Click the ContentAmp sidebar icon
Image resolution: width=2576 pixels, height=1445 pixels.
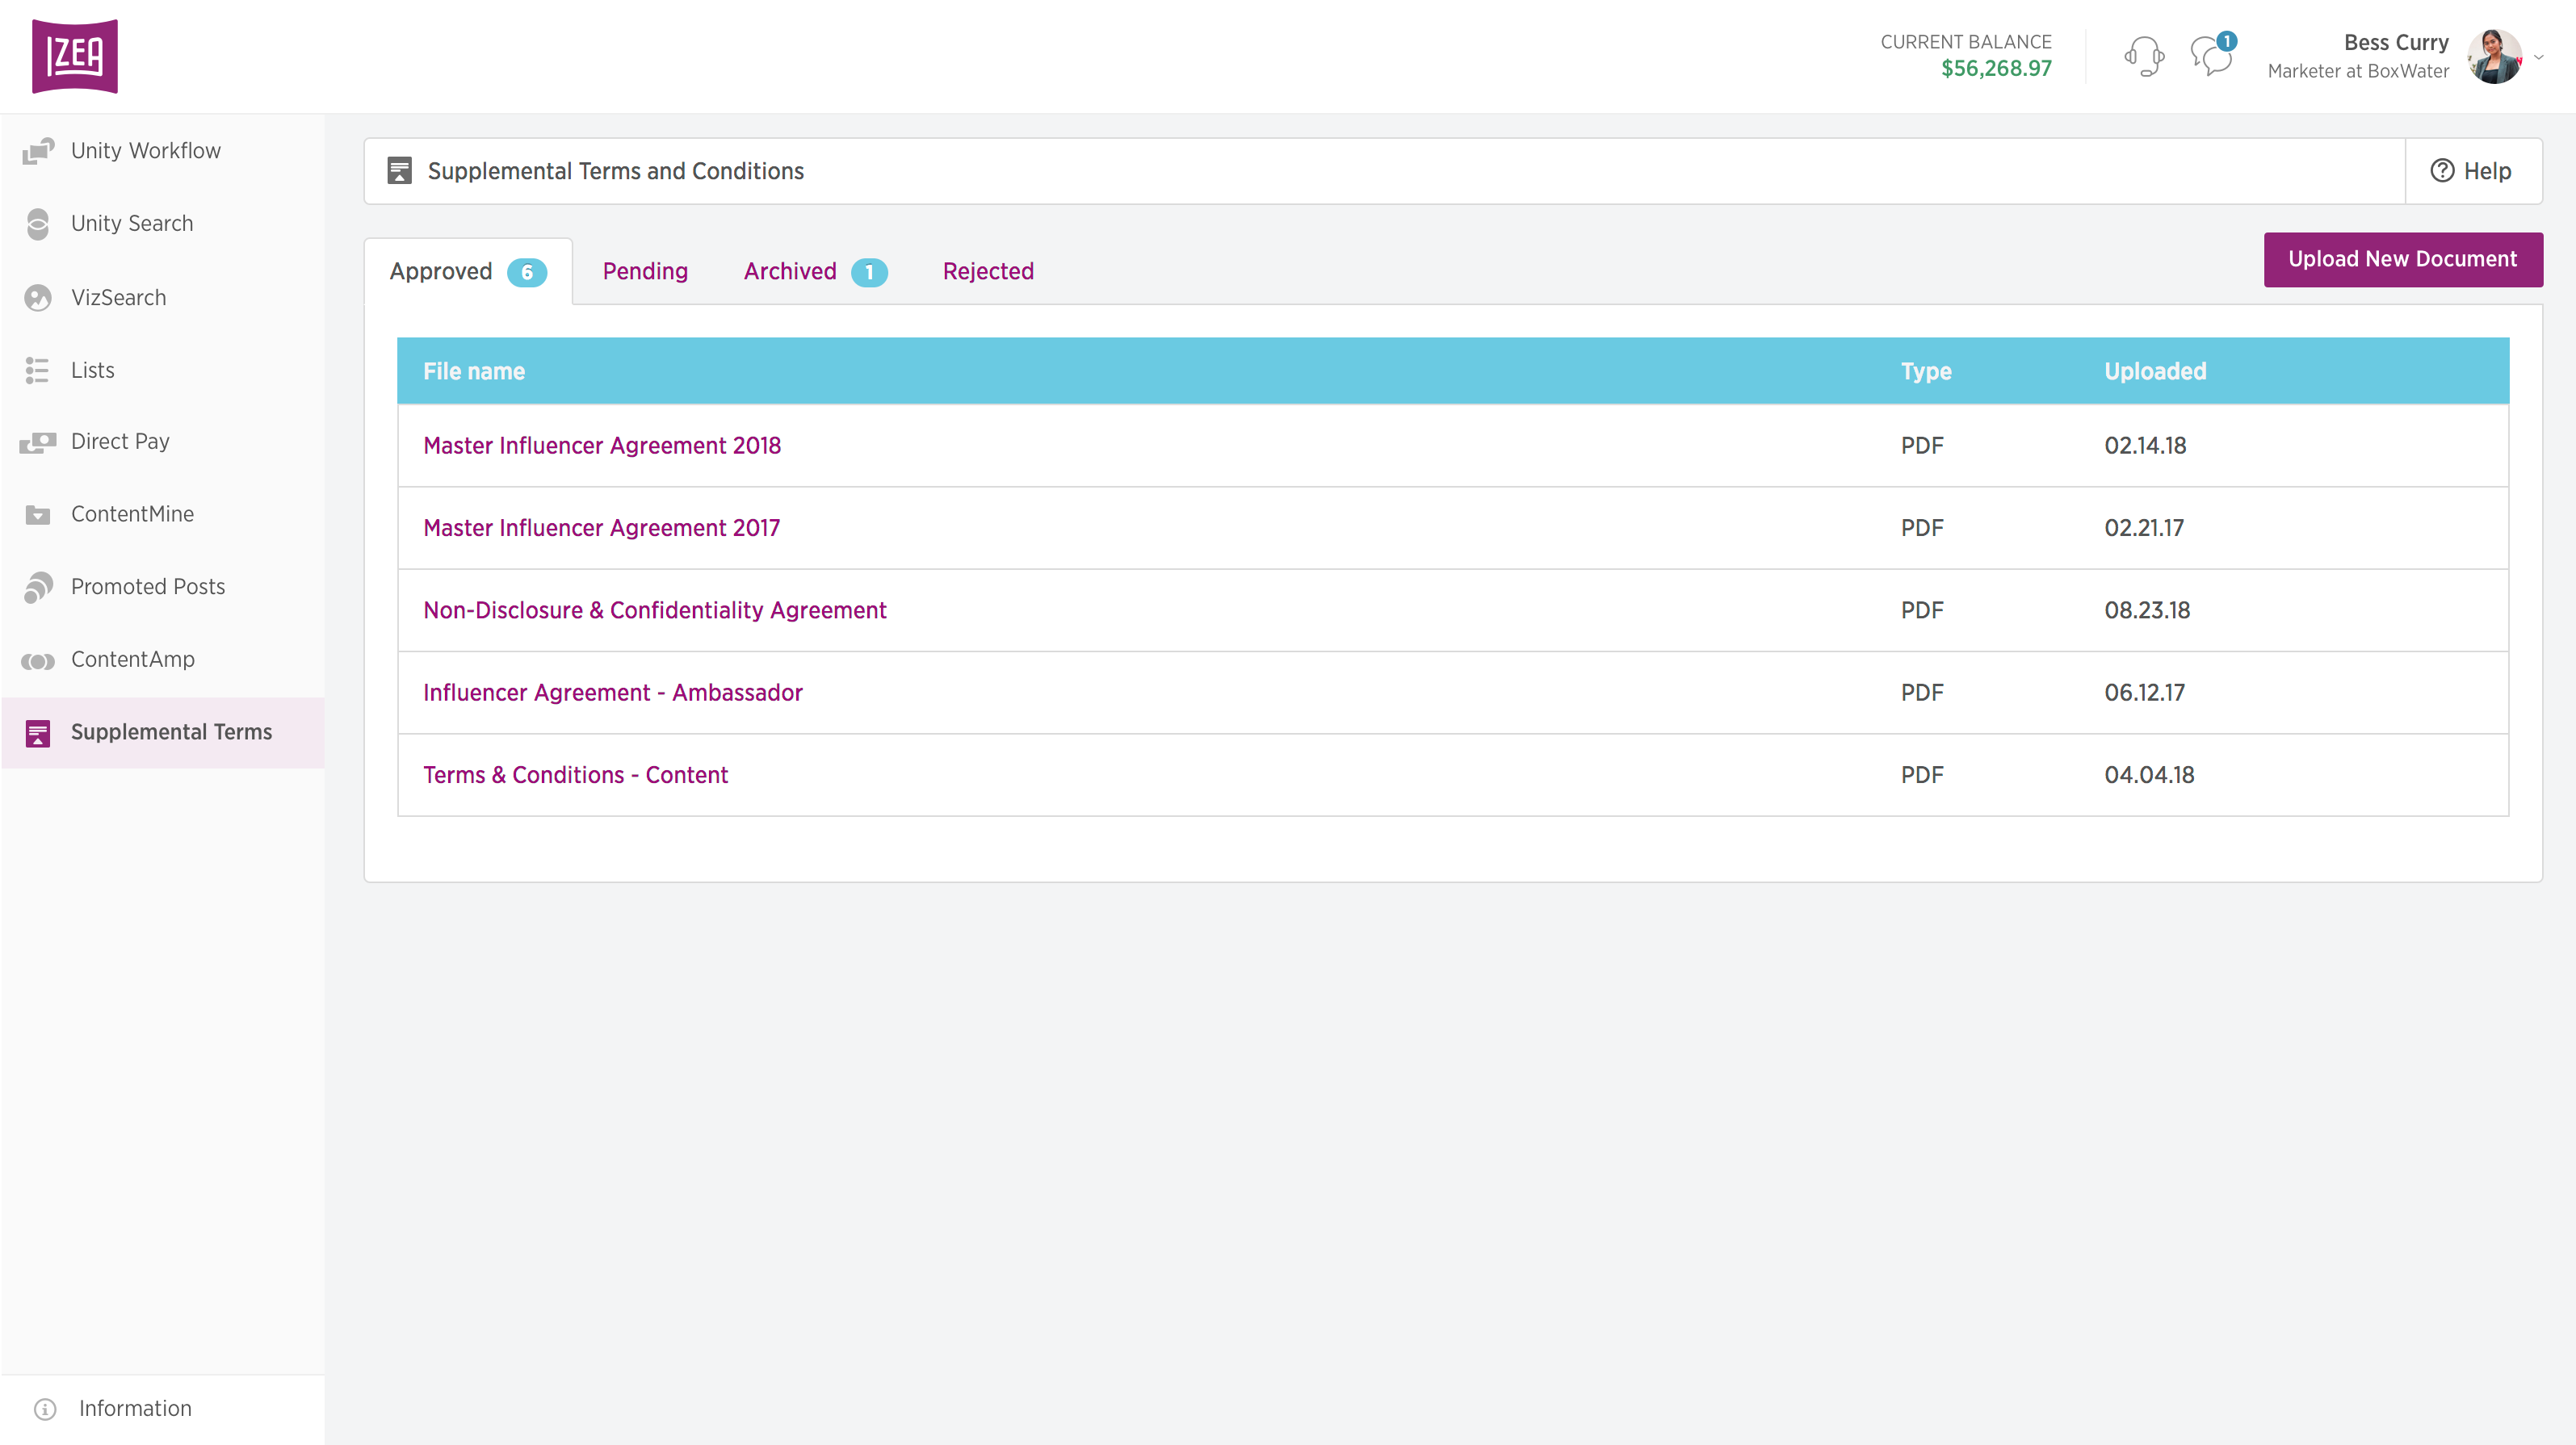coord(38,660)
